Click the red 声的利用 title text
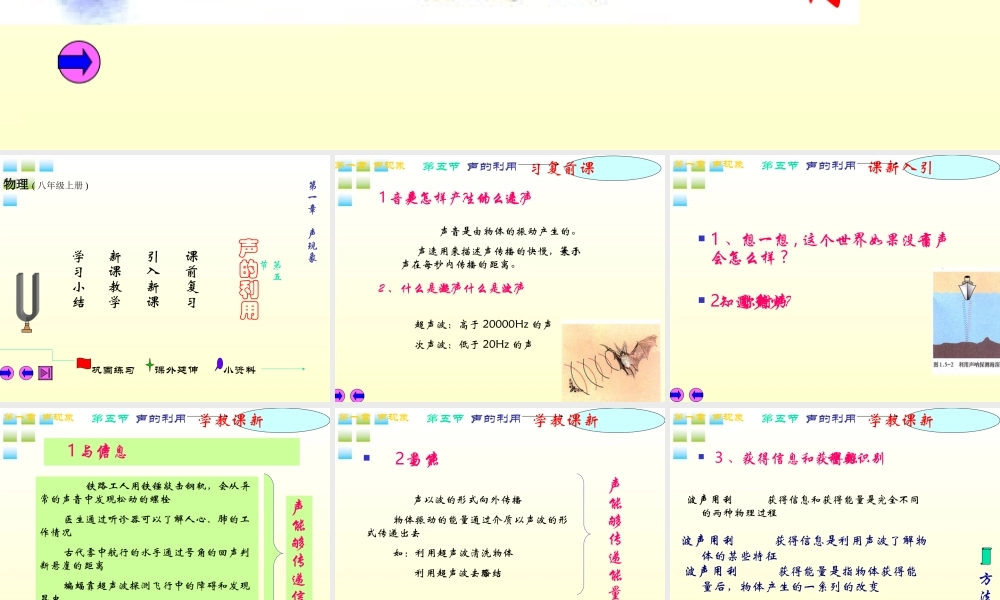The height and width of the screenshot is (600, 1000). (249, 279)
